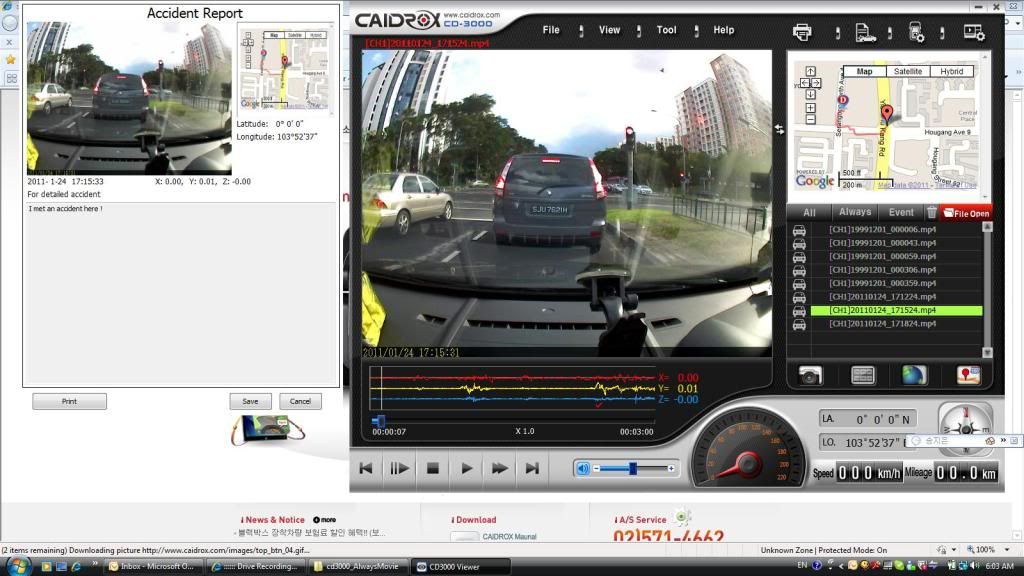Zoom in on the map with plus
The image size is (1024, 576).
pyautogui.click(x=810, y=108)
